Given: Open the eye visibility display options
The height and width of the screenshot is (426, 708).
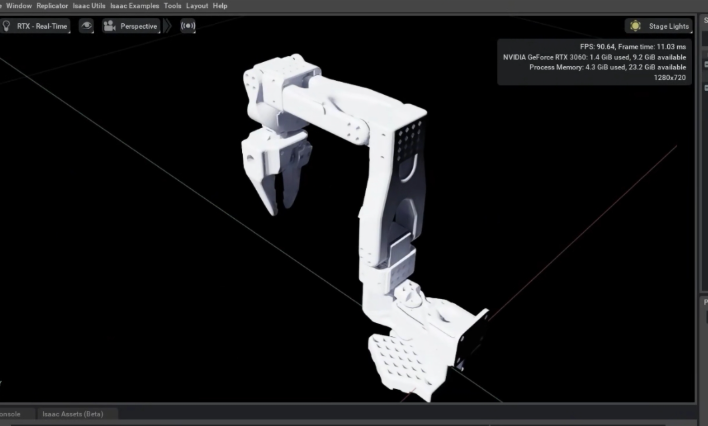Looking at the screenshot, I should [x=86, y=26].
